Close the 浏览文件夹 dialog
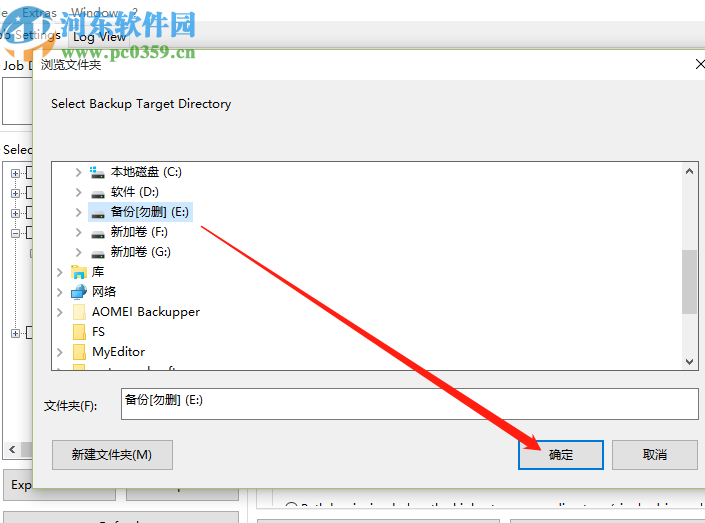 (x=699, y=64)
